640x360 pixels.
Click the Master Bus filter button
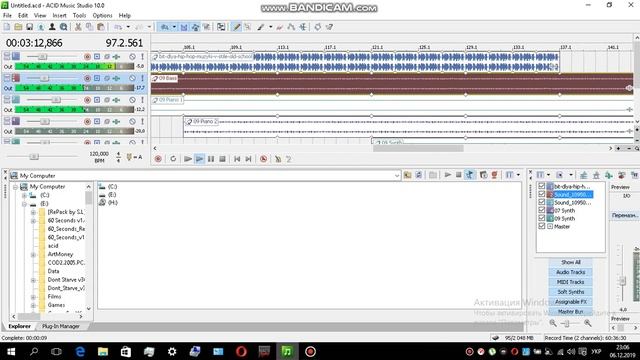[571, 311]
